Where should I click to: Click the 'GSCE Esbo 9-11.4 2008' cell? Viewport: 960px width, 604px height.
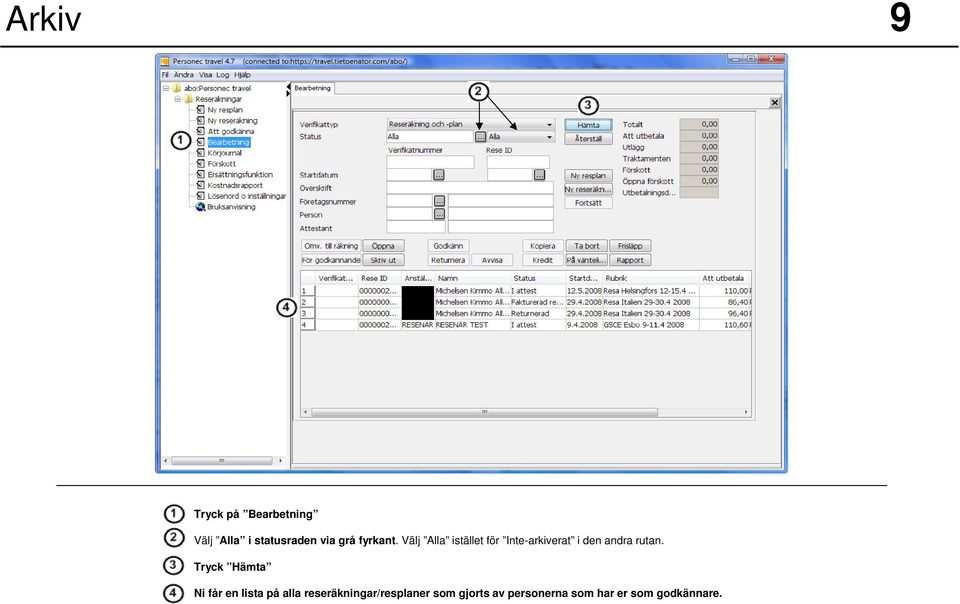coord(650,325)
